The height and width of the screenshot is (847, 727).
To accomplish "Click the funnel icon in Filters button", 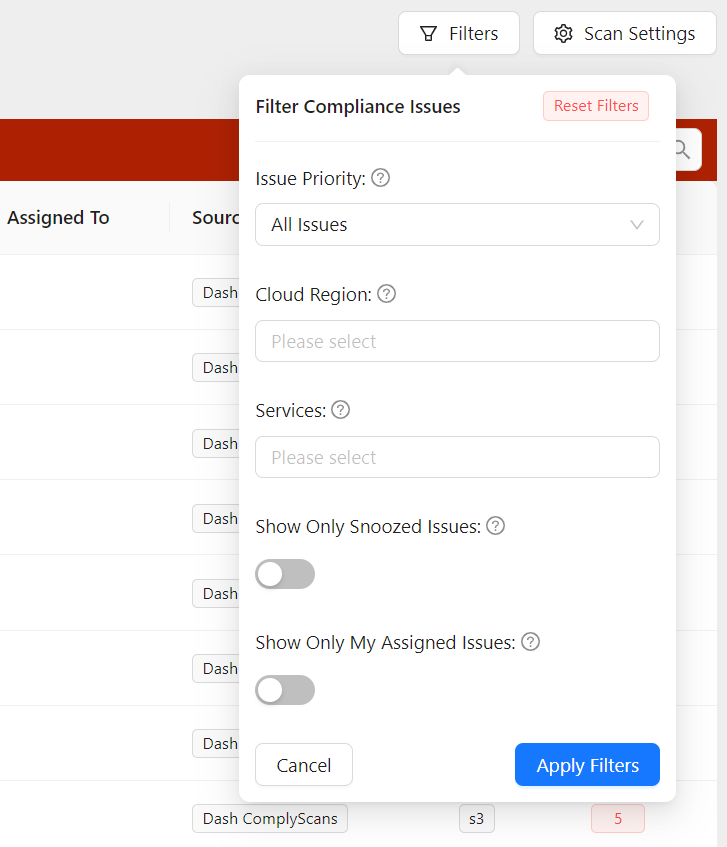I will tap(428, 34).
